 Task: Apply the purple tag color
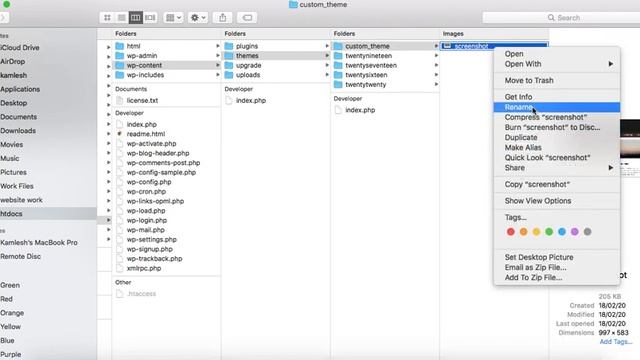575,232
